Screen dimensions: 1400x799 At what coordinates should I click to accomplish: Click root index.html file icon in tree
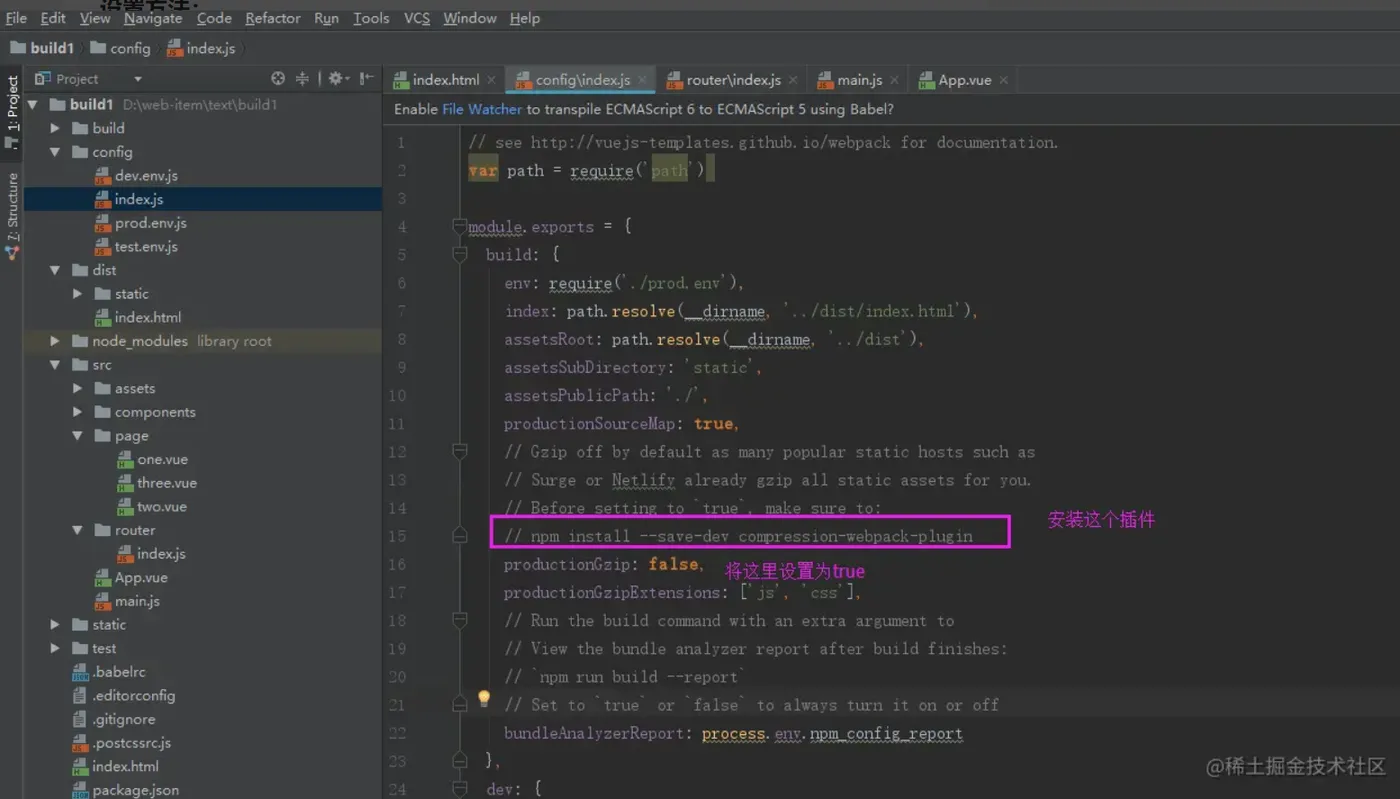coord(81,767)
